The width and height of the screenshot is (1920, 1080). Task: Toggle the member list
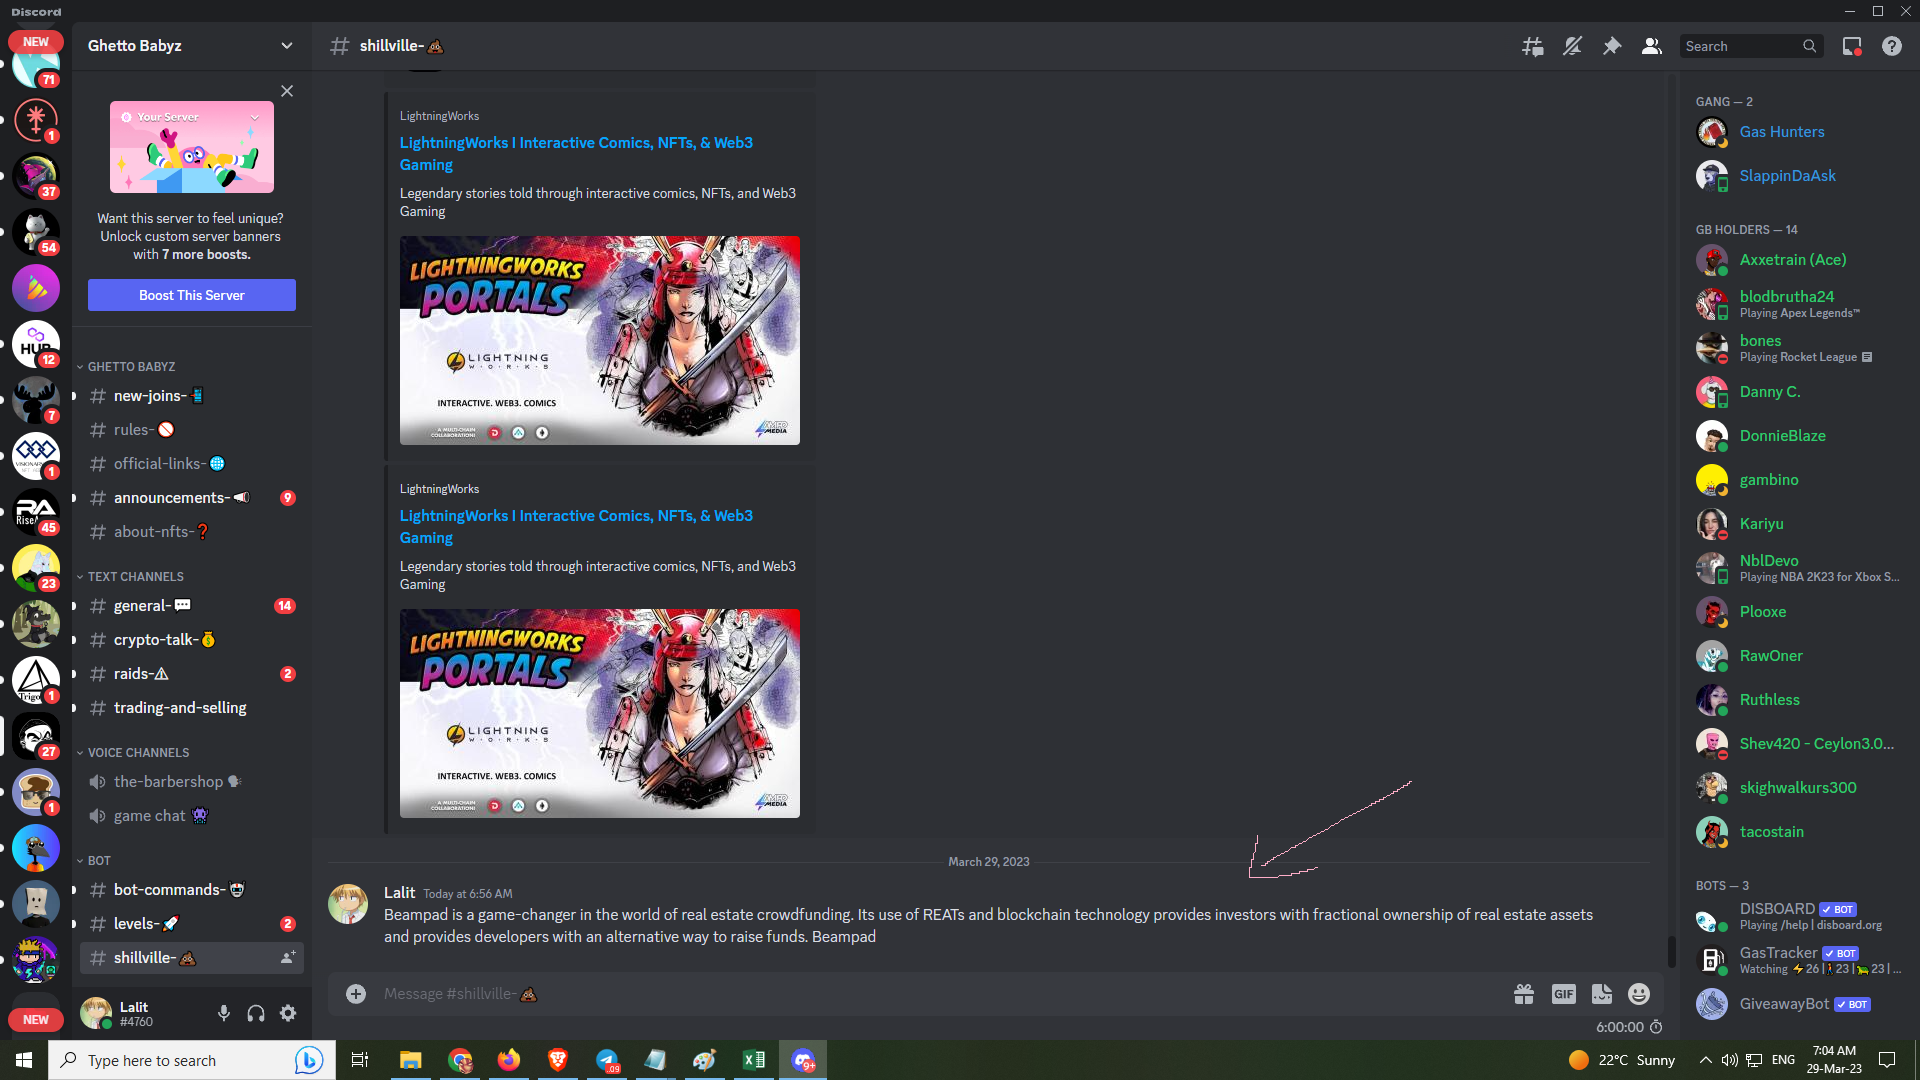coord(1652,46)
